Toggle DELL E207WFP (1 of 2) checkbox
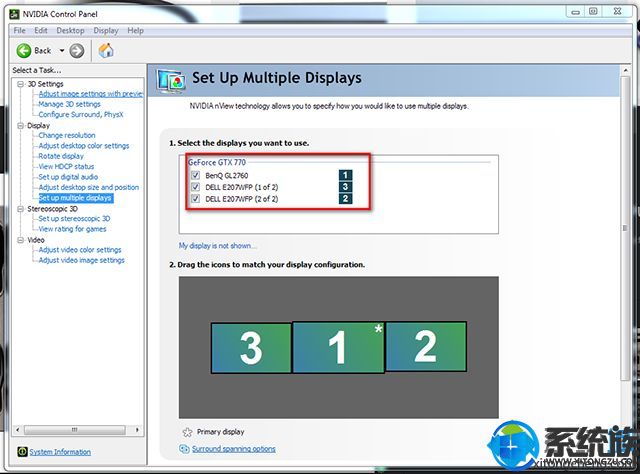This screenshot has width=640, height=474. (196, 187)
